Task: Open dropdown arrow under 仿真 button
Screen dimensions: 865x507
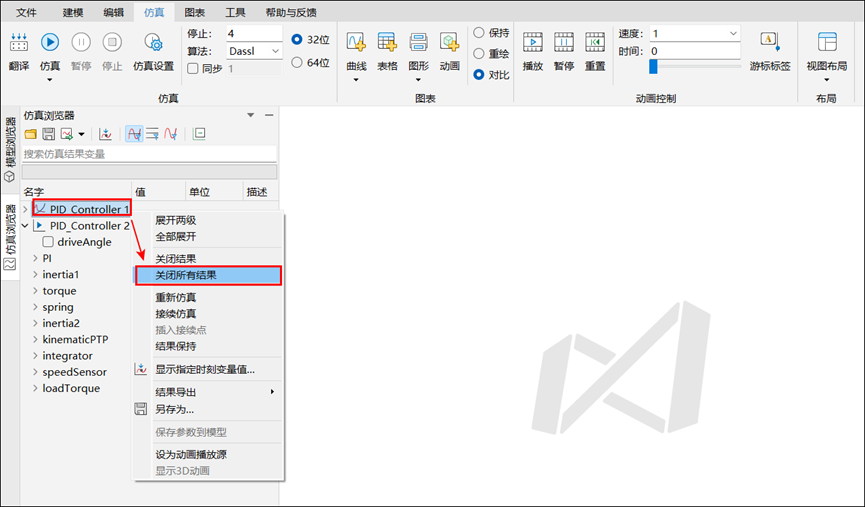Action: pyautogui.click(x=50, y=80)
